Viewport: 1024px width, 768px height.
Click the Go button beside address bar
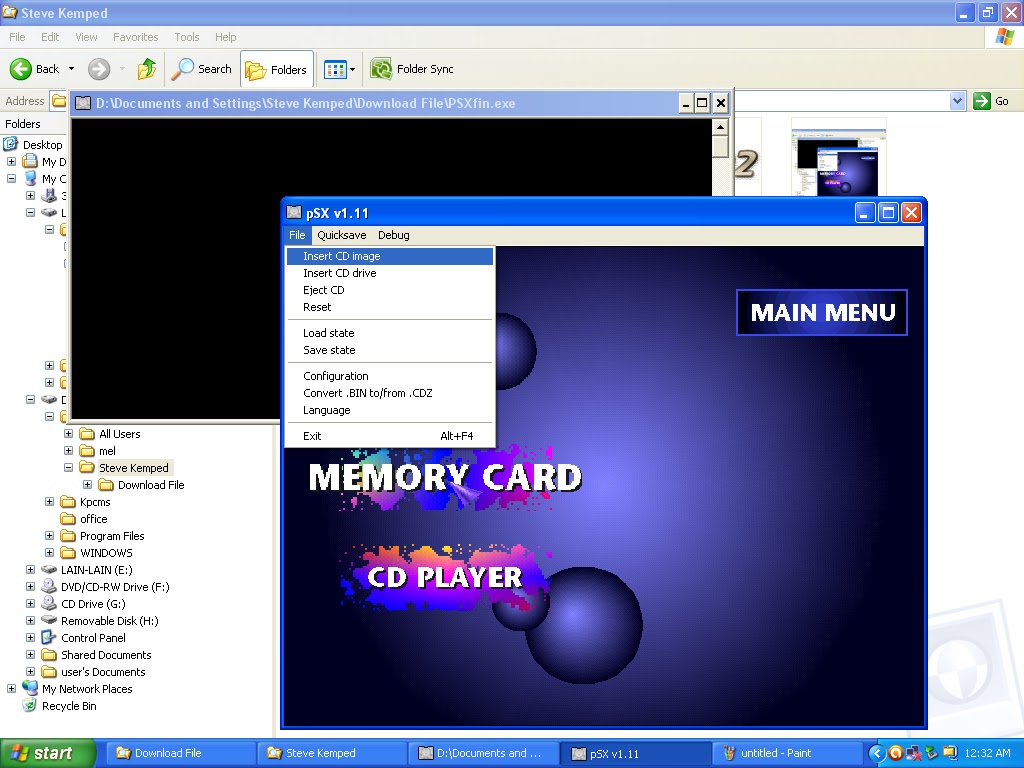click(x=991, y=101)
